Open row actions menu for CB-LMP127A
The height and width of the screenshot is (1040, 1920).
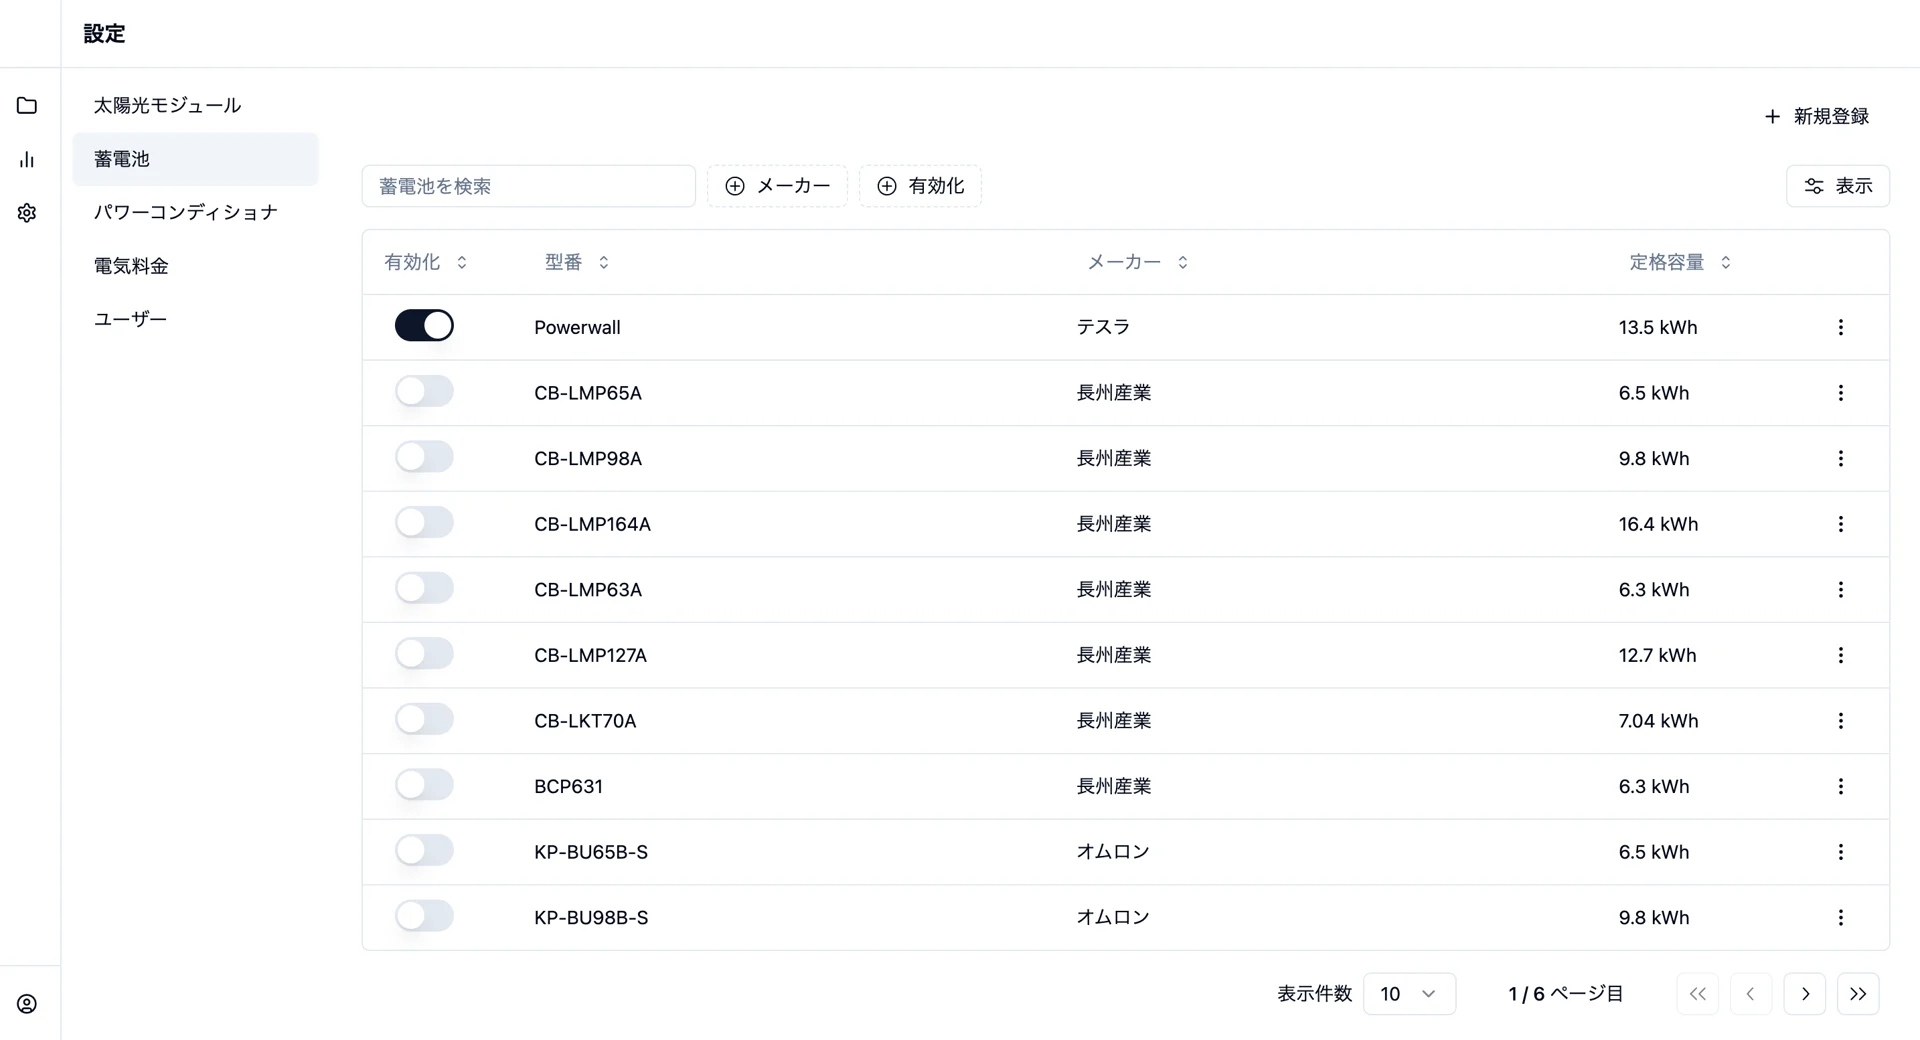(1840, 655)
